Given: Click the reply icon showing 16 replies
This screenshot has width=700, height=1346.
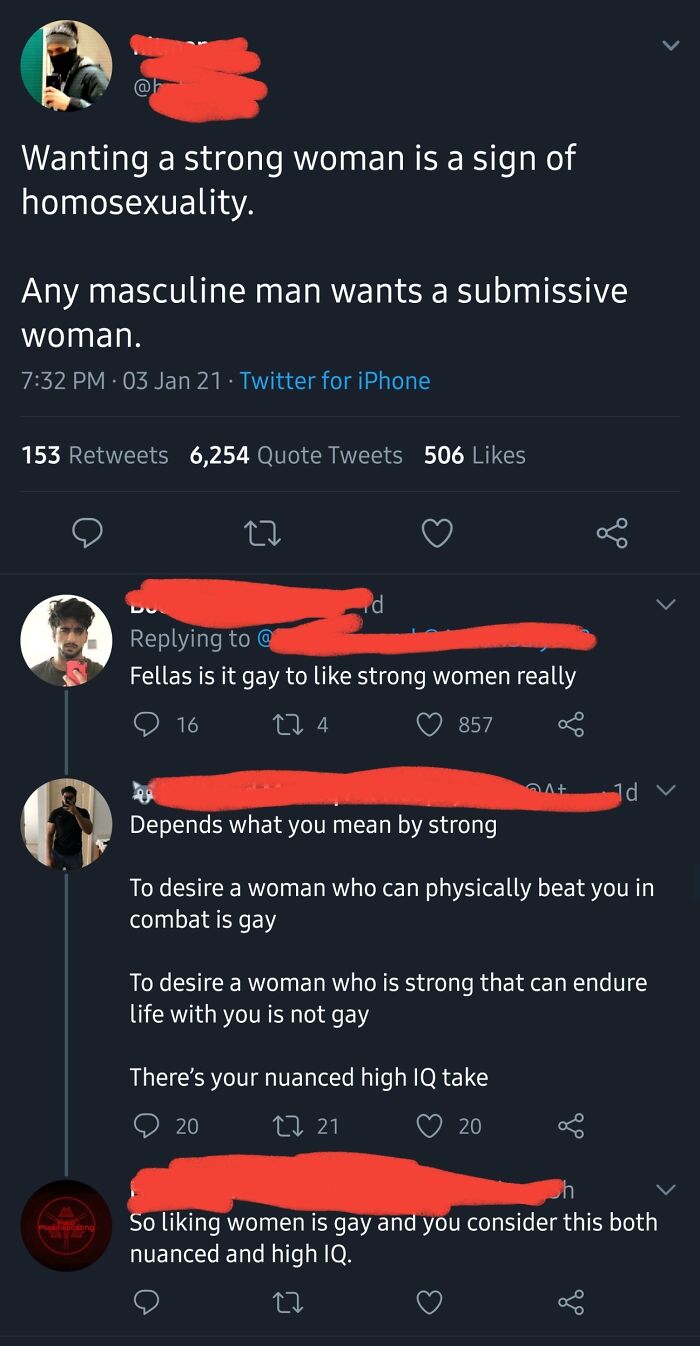Looking at the screenshot, I should (x=146, y=724).
